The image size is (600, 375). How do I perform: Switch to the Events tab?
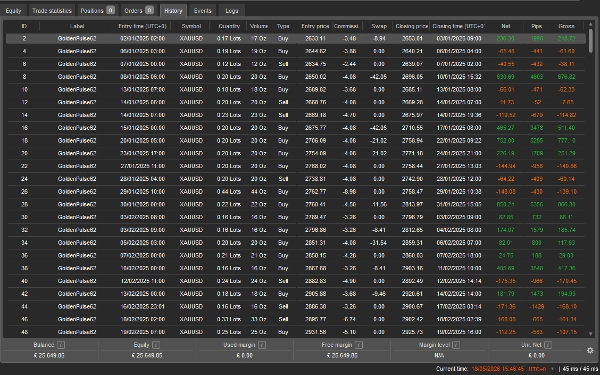202,11
